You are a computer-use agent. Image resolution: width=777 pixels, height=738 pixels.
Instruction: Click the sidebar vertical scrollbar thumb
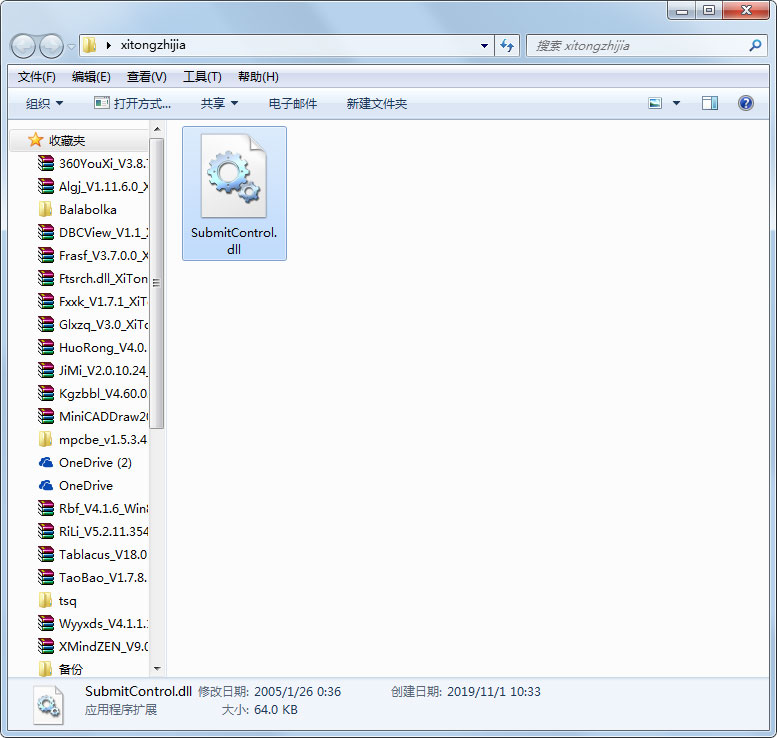coord(157,283)
